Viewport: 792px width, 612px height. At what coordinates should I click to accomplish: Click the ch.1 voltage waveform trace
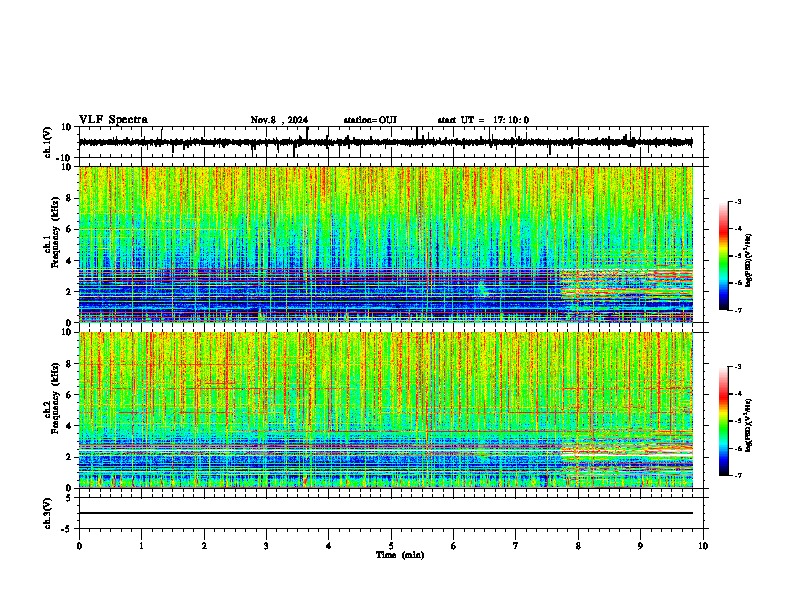tap(386, 142)
